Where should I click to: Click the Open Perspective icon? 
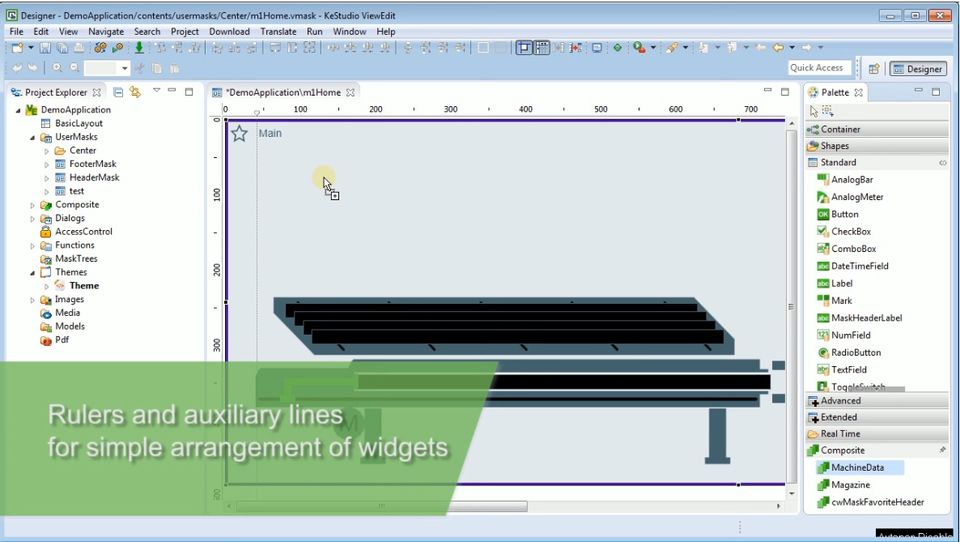[874, 69]
